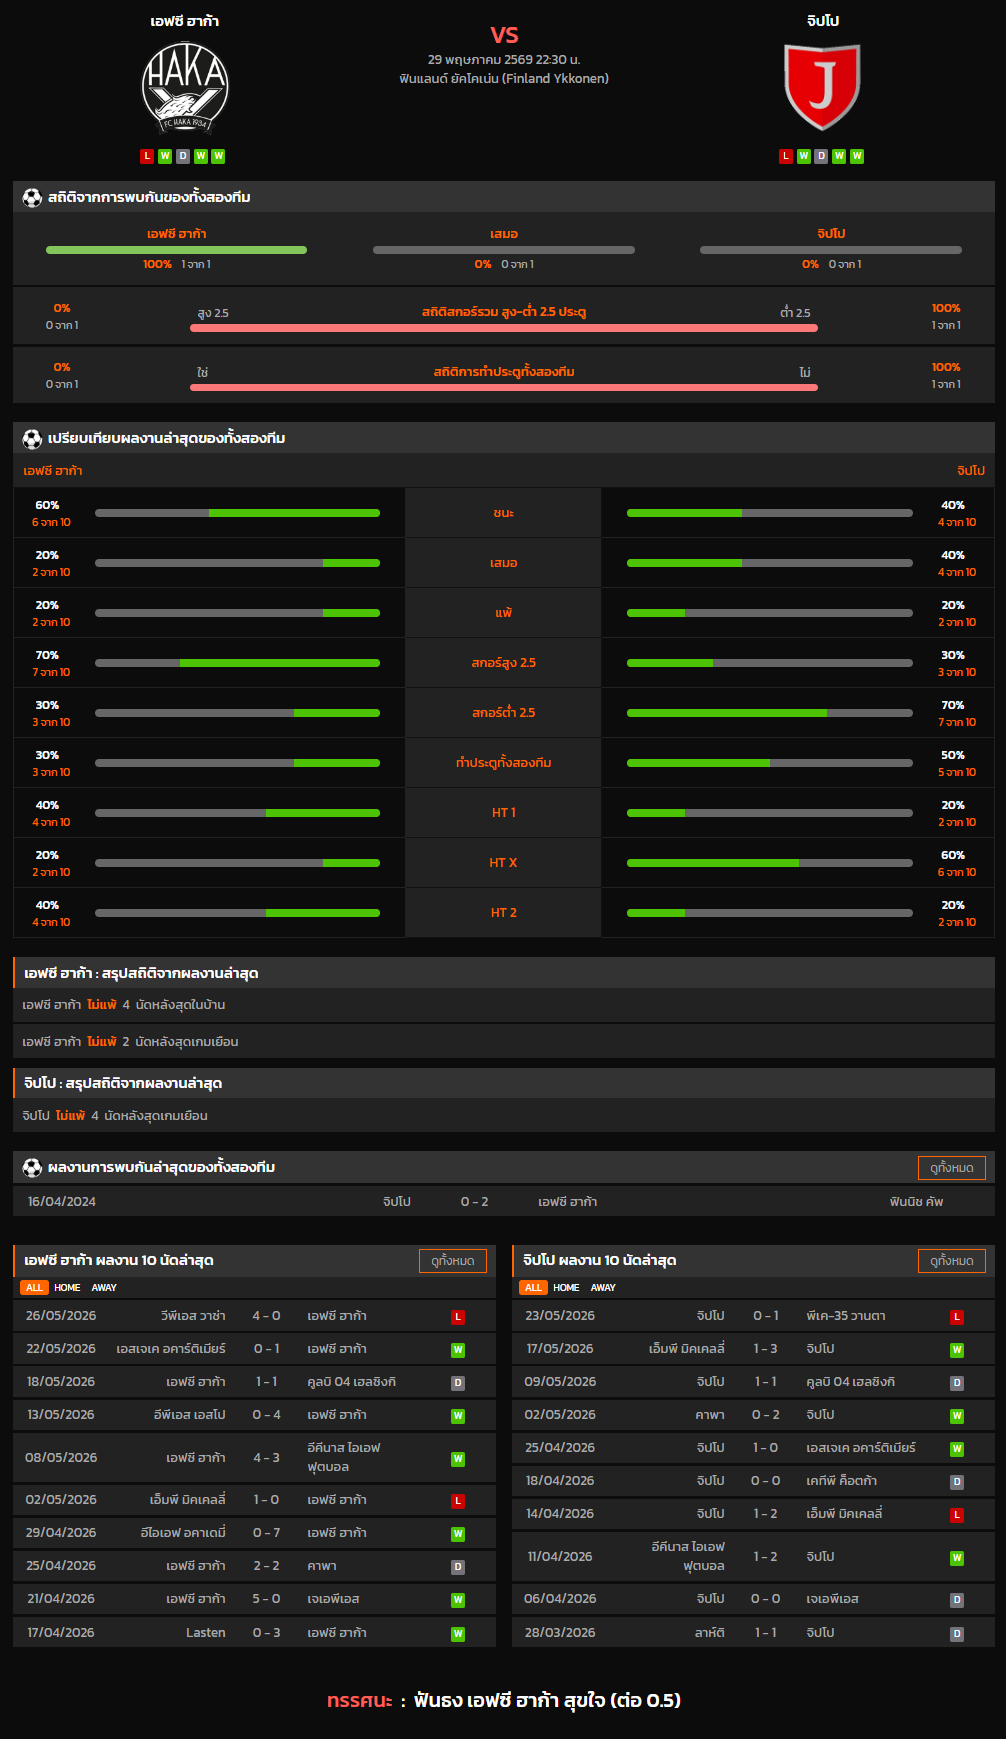The height and width of the screenshot is (1739, 1006).
Task: Click view-all button in JIPPO last 10 panel
Action: point(952,1261)
